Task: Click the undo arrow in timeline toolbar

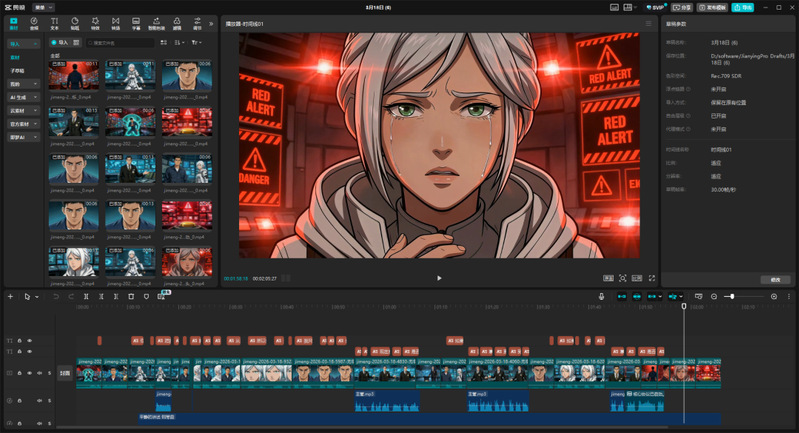Action: (56, 297)
